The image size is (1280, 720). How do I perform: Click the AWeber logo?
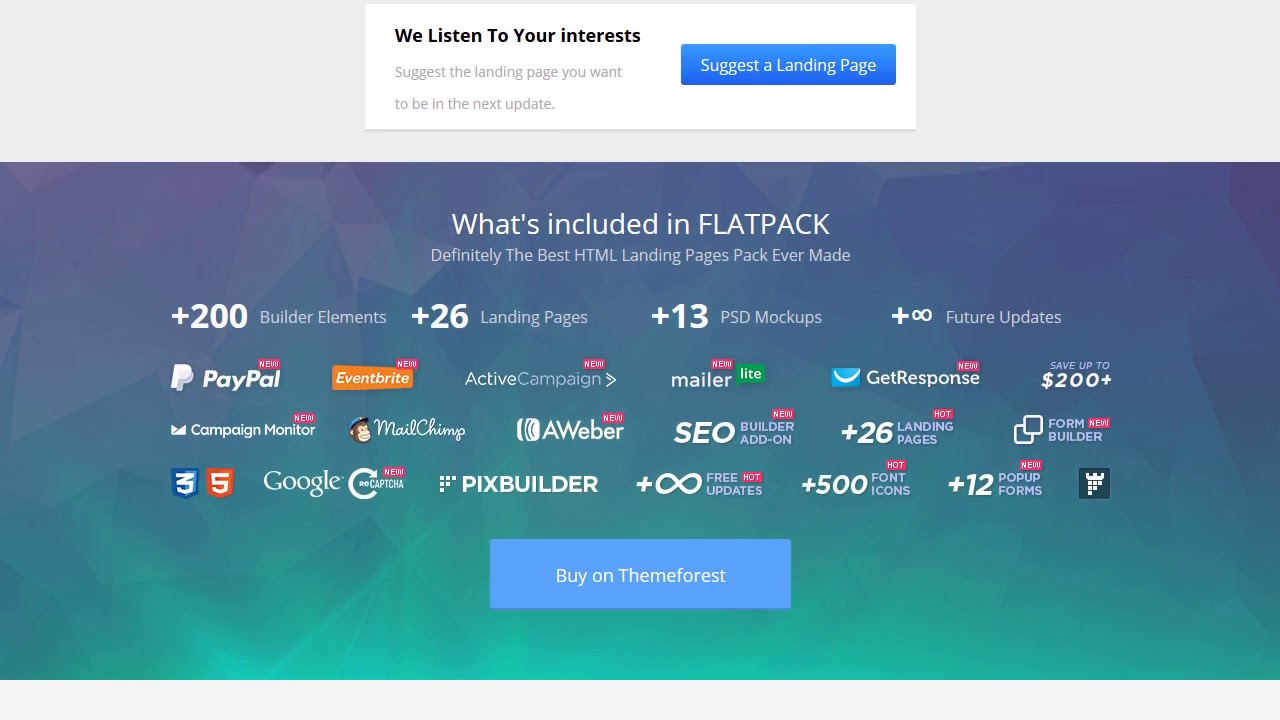pyautogui.click(x=570, y=430)
